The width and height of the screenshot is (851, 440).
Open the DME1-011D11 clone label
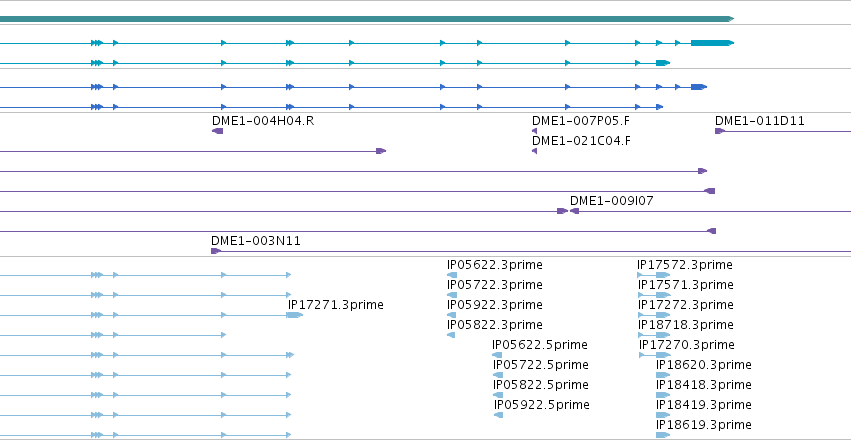759,121
